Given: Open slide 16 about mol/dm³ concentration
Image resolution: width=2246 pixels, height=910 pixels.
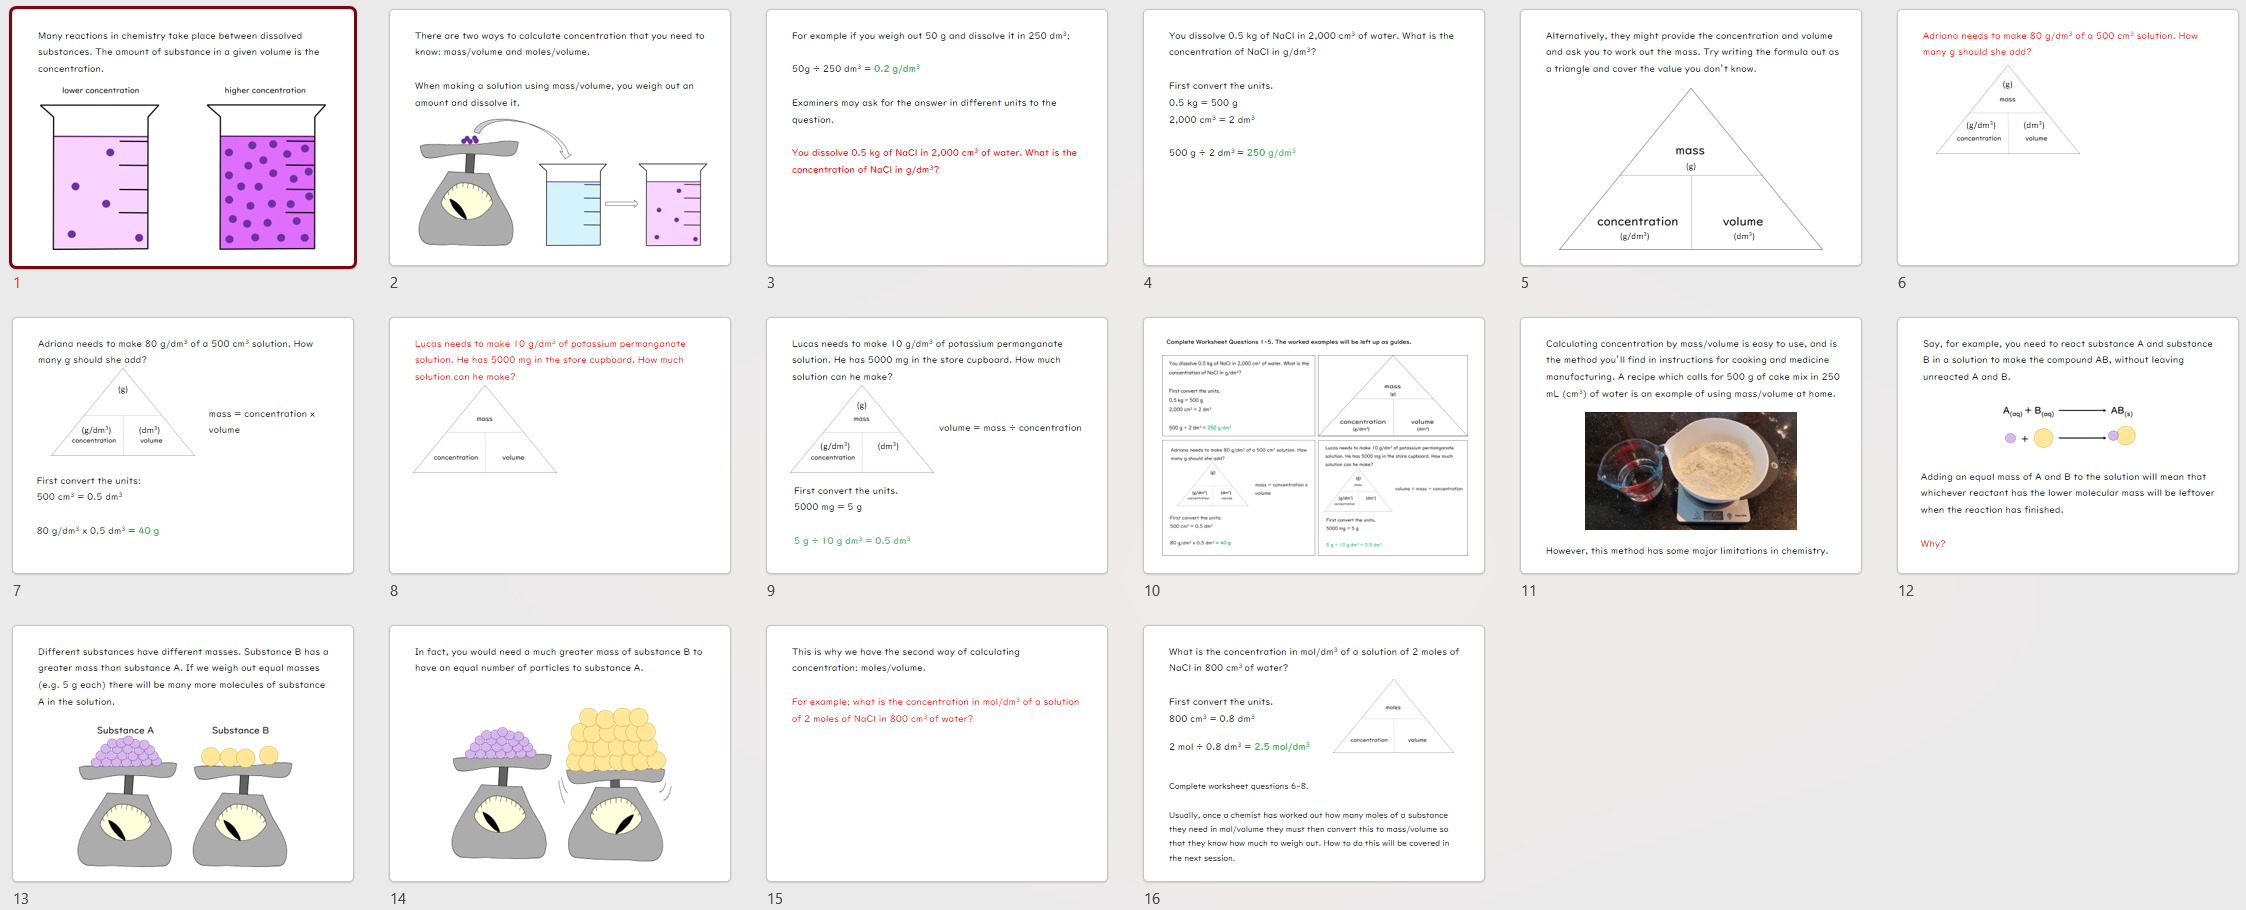Looking at the screenshot, I should point(1313,753).
